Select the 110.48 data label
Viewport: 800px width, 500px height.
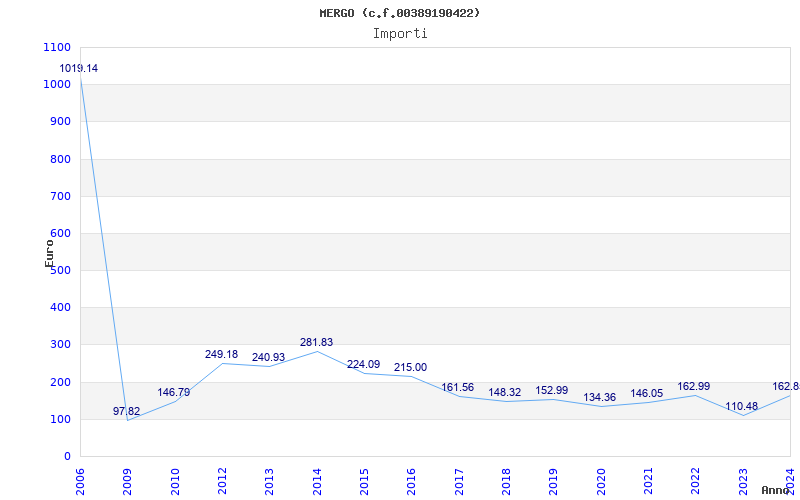[741, 407]
